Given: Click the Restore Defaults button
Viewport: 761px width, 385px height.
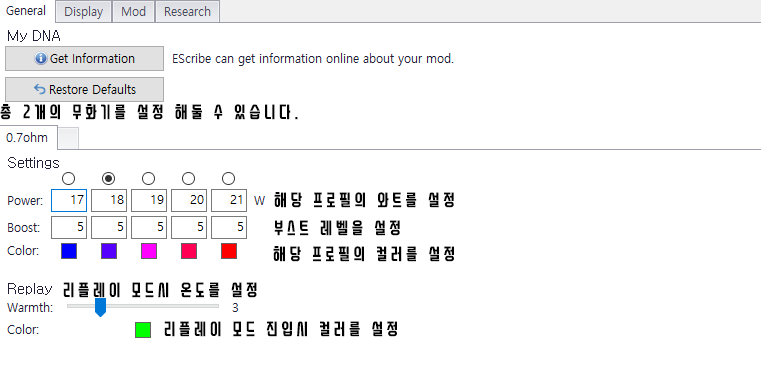Looking at the screenshot, I should point(84,89).
